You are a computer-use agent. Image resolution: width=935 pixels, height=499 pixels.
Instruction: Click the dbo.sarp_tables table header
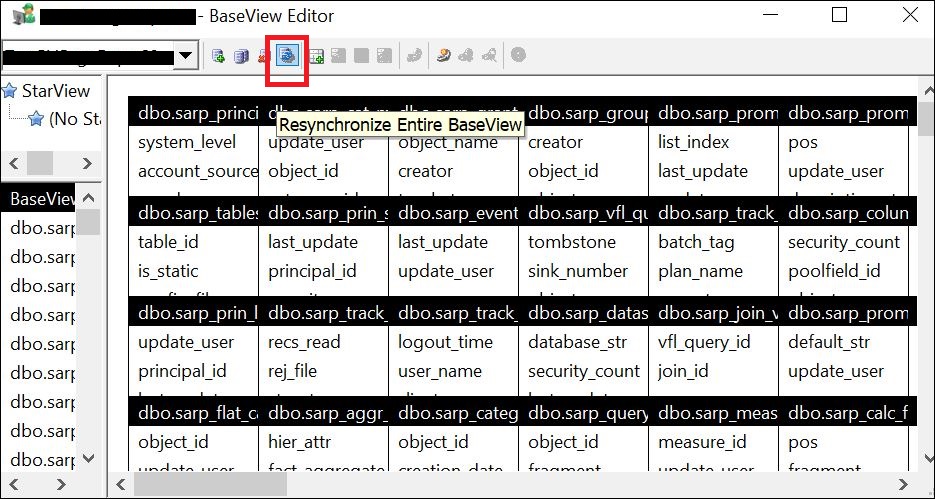194,212
